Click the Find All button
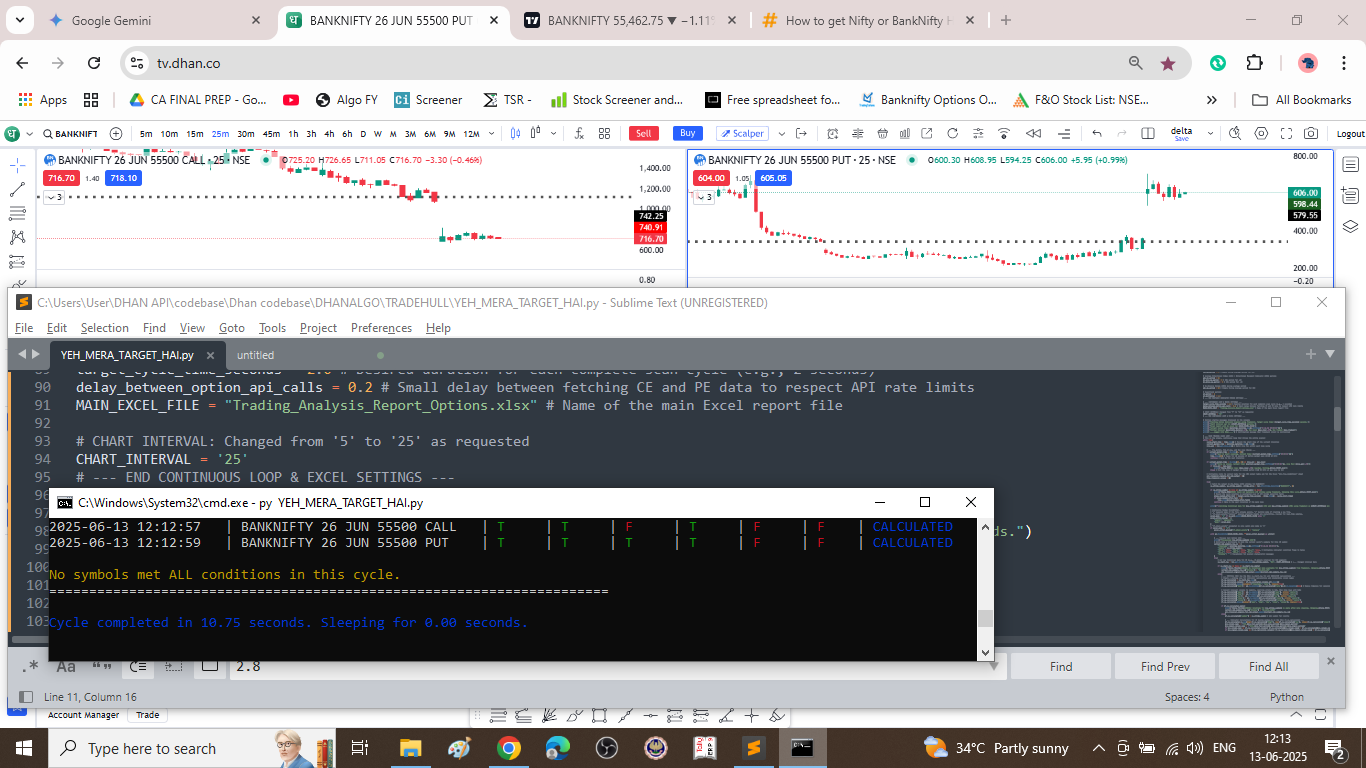The image size is (1366, 768). tap(1268, 666)
